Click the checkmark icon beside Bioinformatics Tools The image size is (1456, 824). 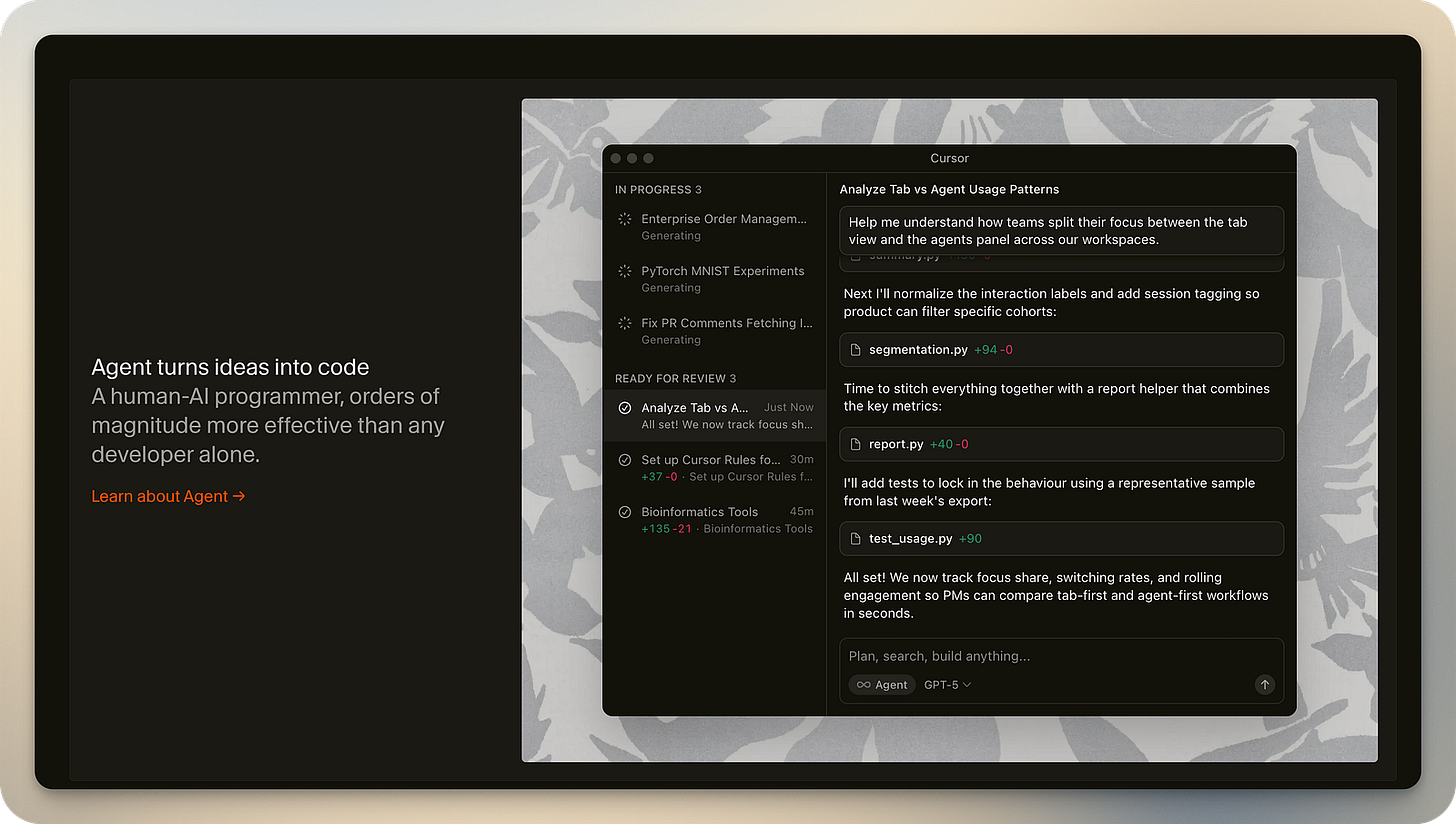[624, 512]
